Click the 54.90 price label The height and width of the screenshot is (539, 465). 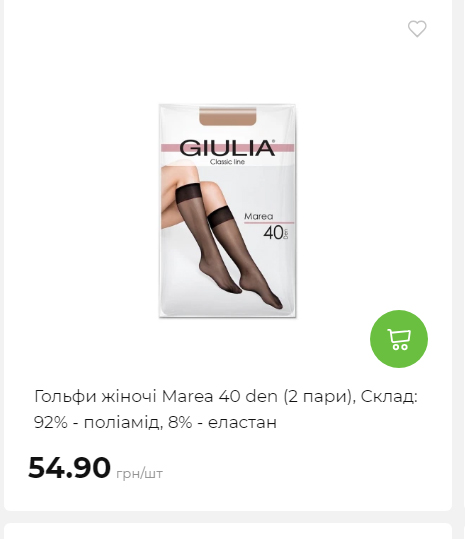click(69, 468)
